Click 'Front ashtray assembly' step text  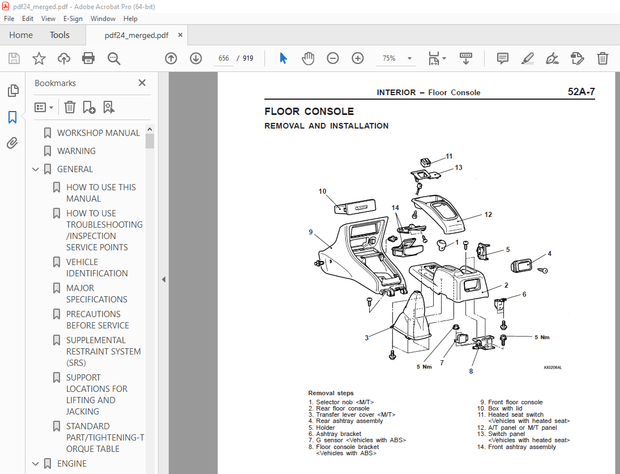coord(522,447)
